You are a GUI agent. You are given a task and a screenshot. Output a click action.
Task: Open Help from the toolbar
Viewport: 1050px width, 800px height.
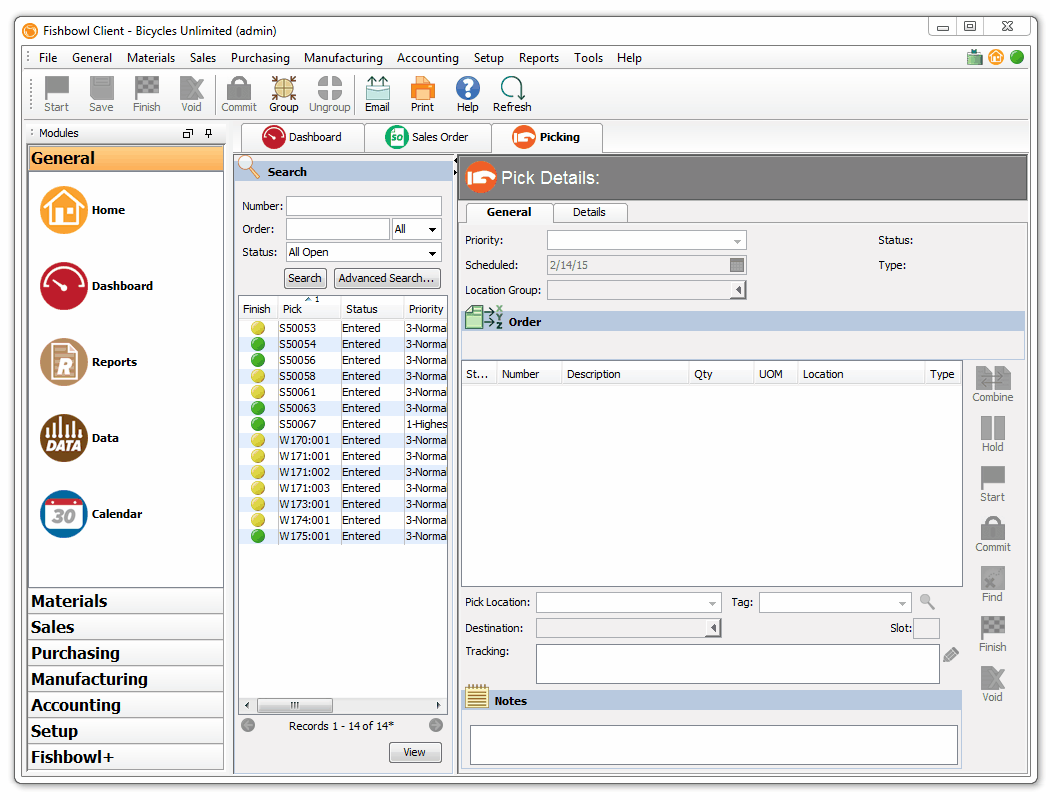tap(467, 94)
